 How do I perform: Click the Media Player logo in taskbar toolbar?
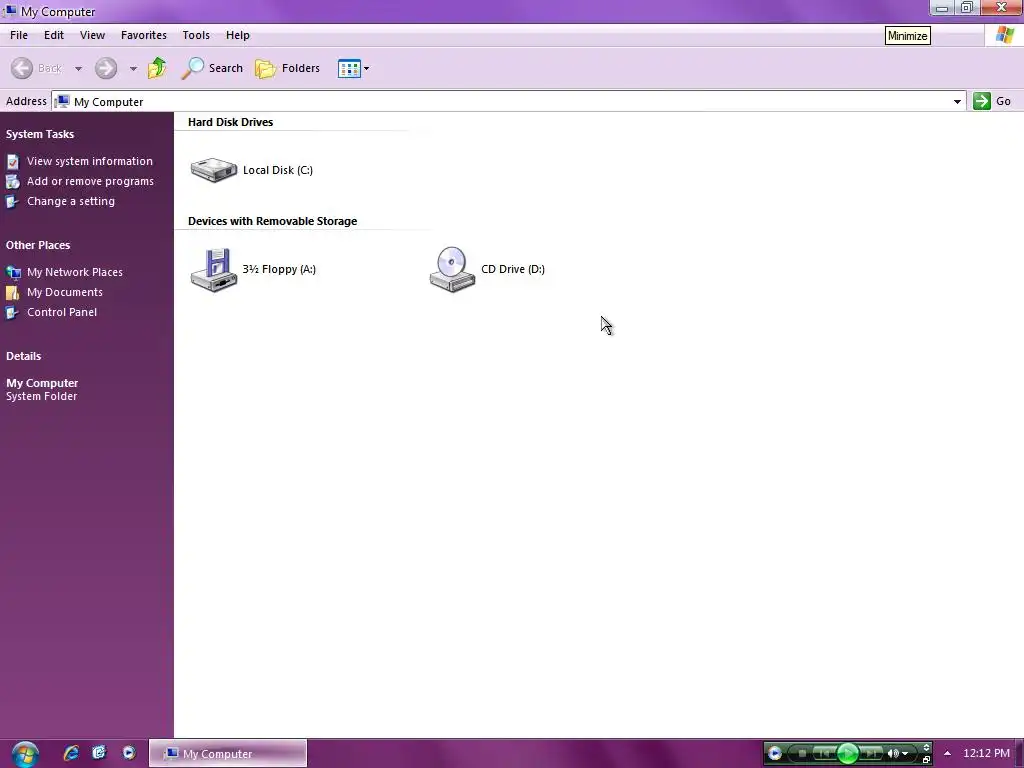[775, 753]
